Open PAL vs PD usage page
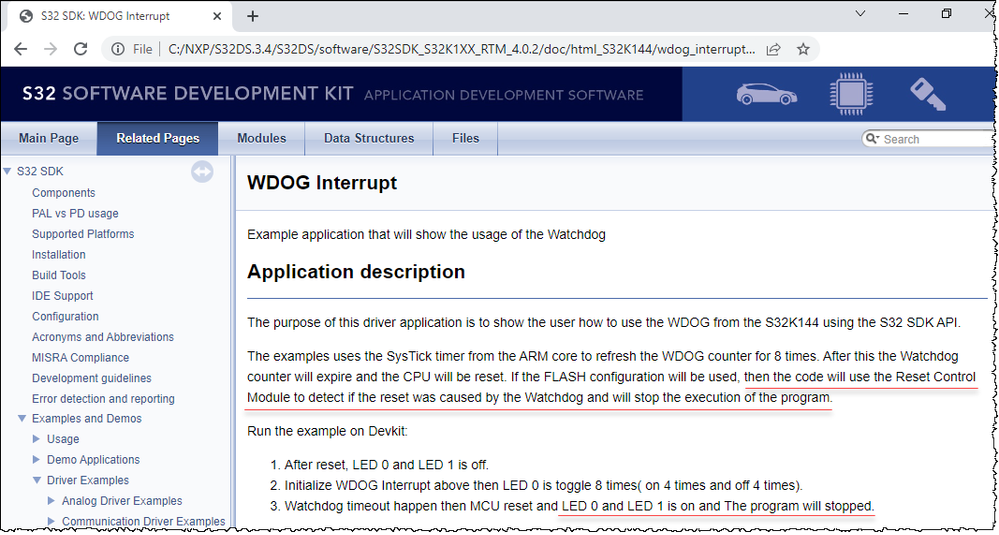The width and height of the screenshot is (999, 535). (75, 213)
